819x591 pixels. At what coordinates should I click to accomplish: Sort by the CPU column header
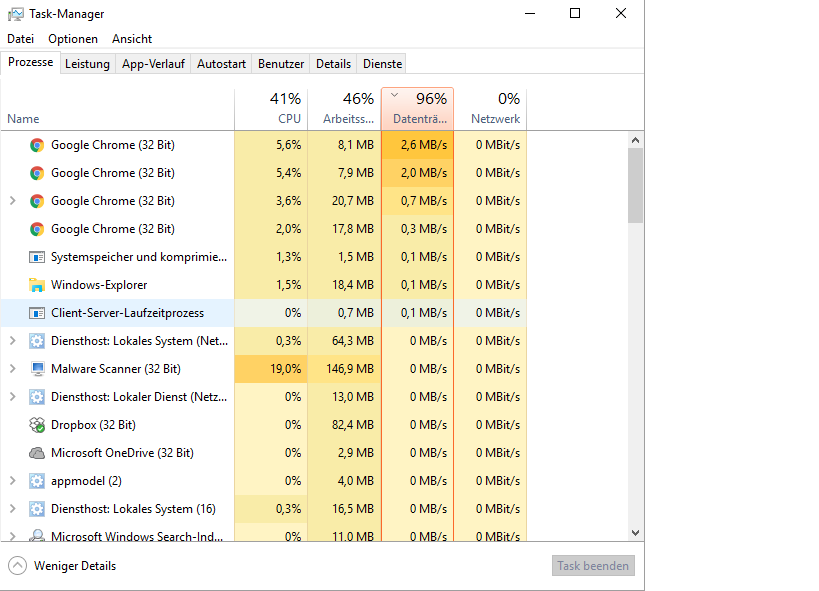tap(271, 109)
